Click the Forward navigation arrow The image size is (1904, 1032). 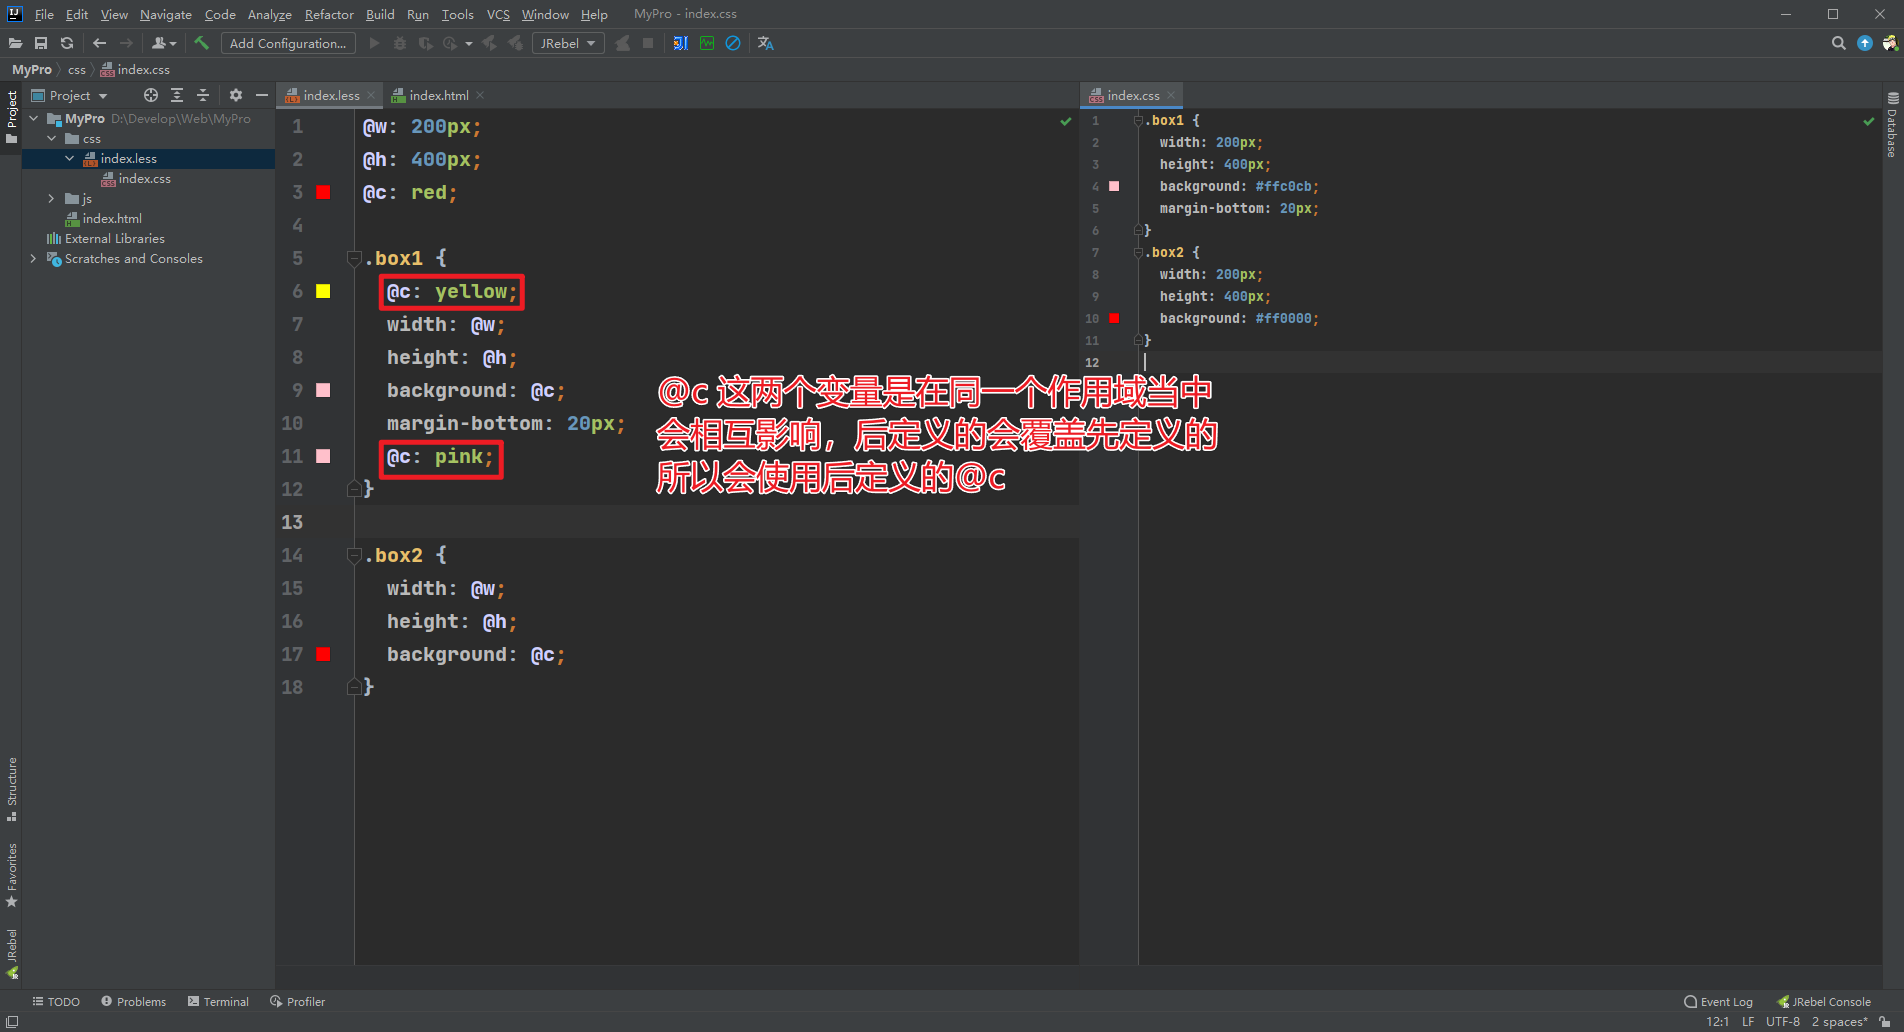(126, 43)
